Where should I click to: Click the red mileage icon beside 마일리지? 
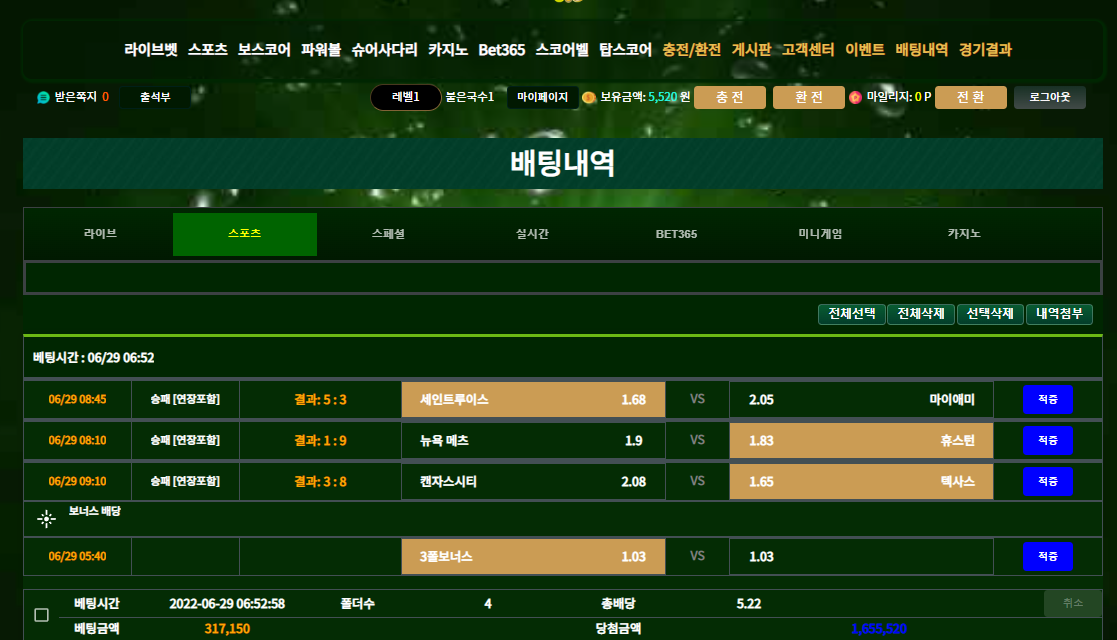[x=855, y=98]
